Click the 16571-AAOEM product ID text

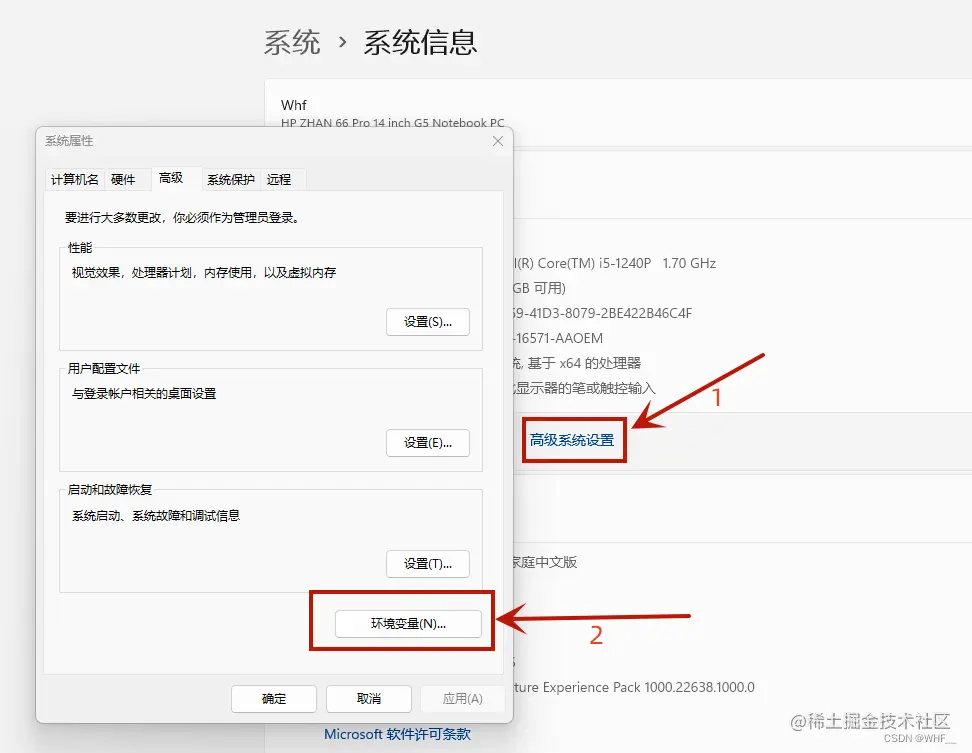pos(560,338)
